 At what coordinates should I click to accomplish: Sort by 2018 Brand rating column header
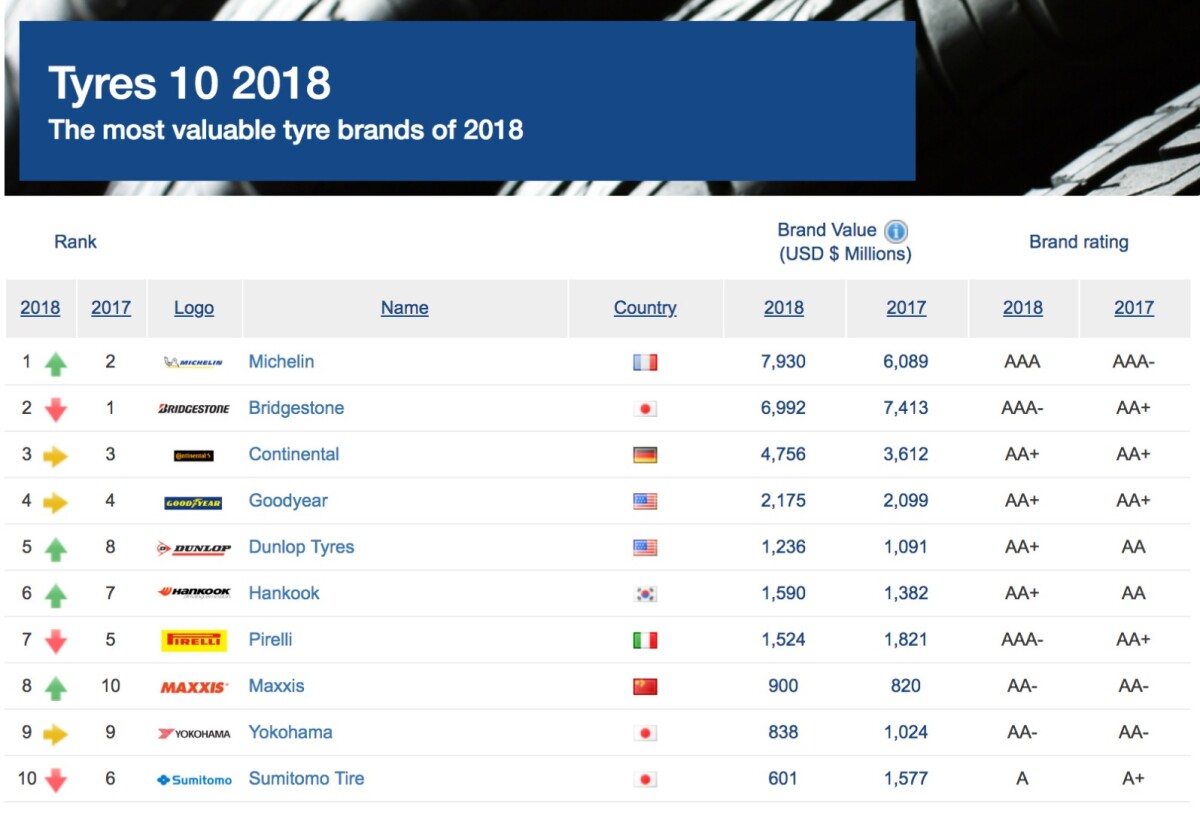coord(1023,308)
